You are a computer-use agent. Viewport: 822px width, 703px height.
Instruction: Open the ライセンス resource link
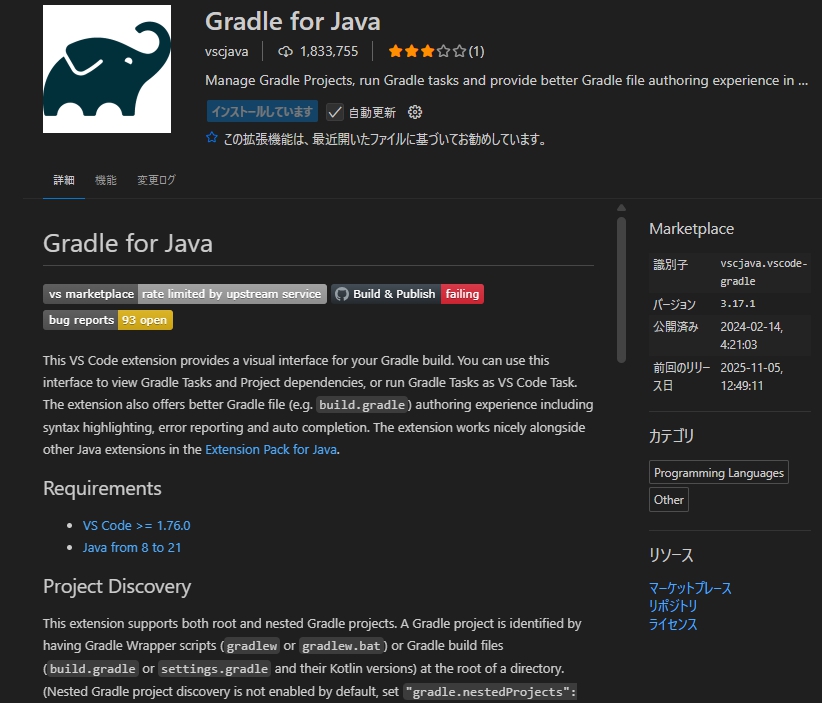point(673,624)
